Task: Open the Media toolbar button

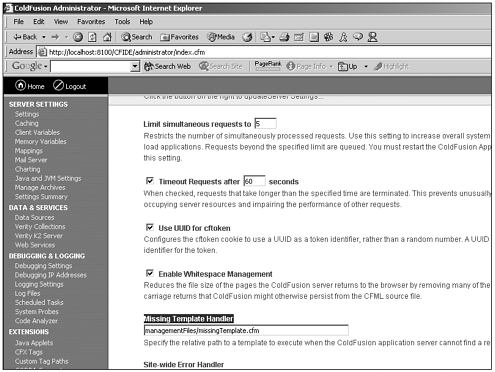Action: pyautogui.click(x=221, y=37)
